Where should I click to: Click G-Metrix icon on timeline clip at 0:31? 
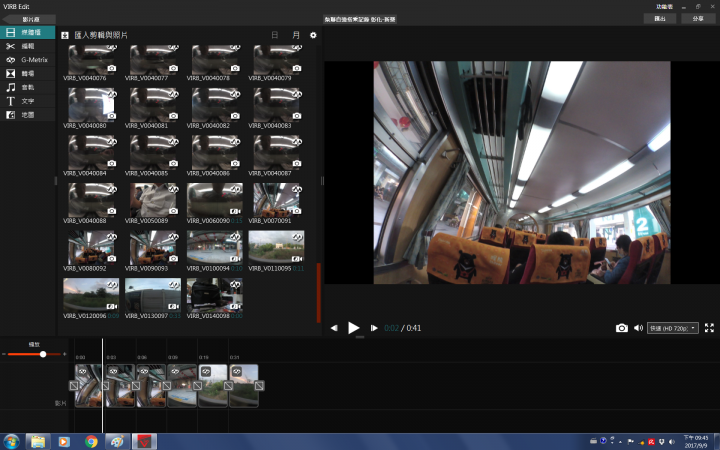[237, 371]
